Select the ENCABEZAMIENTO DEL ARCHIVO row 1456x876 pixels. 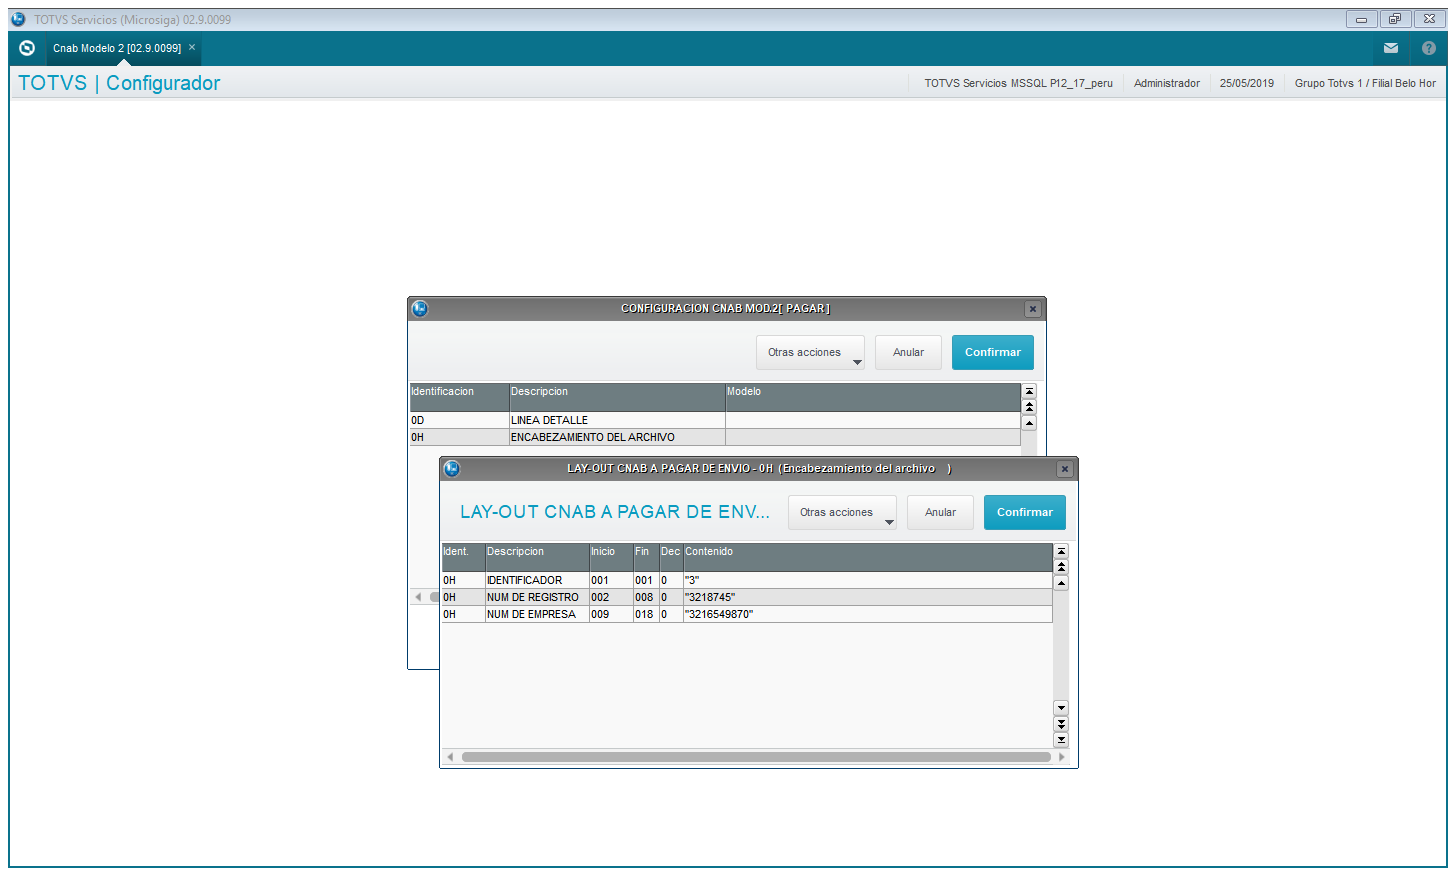pos(715,437)
